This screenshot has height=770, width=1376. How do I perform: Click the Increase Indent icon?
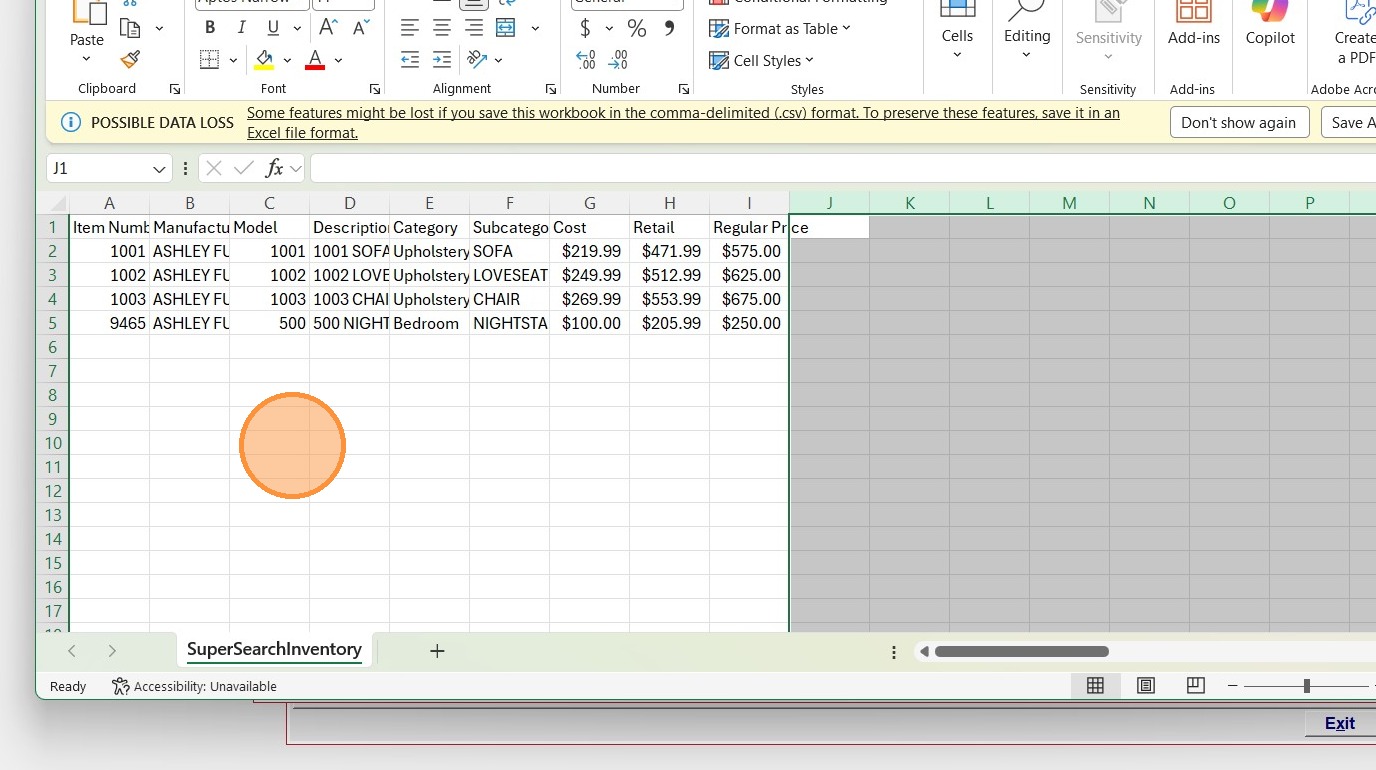[442, 60]
